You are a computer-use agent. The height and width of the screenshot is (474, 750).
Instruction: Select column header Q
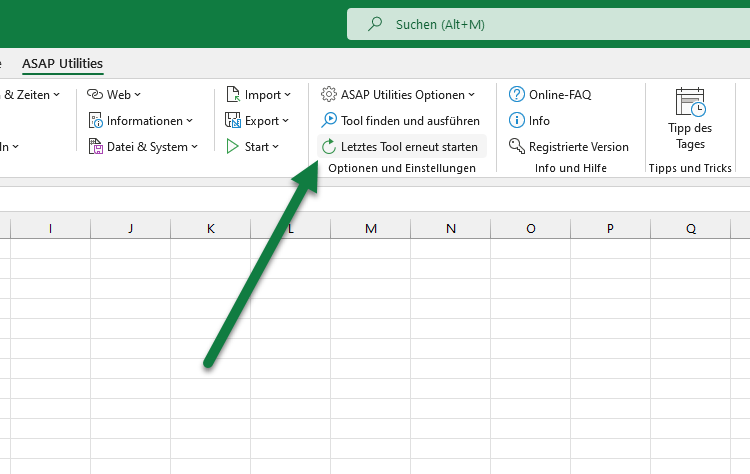(x=691, y=229)
